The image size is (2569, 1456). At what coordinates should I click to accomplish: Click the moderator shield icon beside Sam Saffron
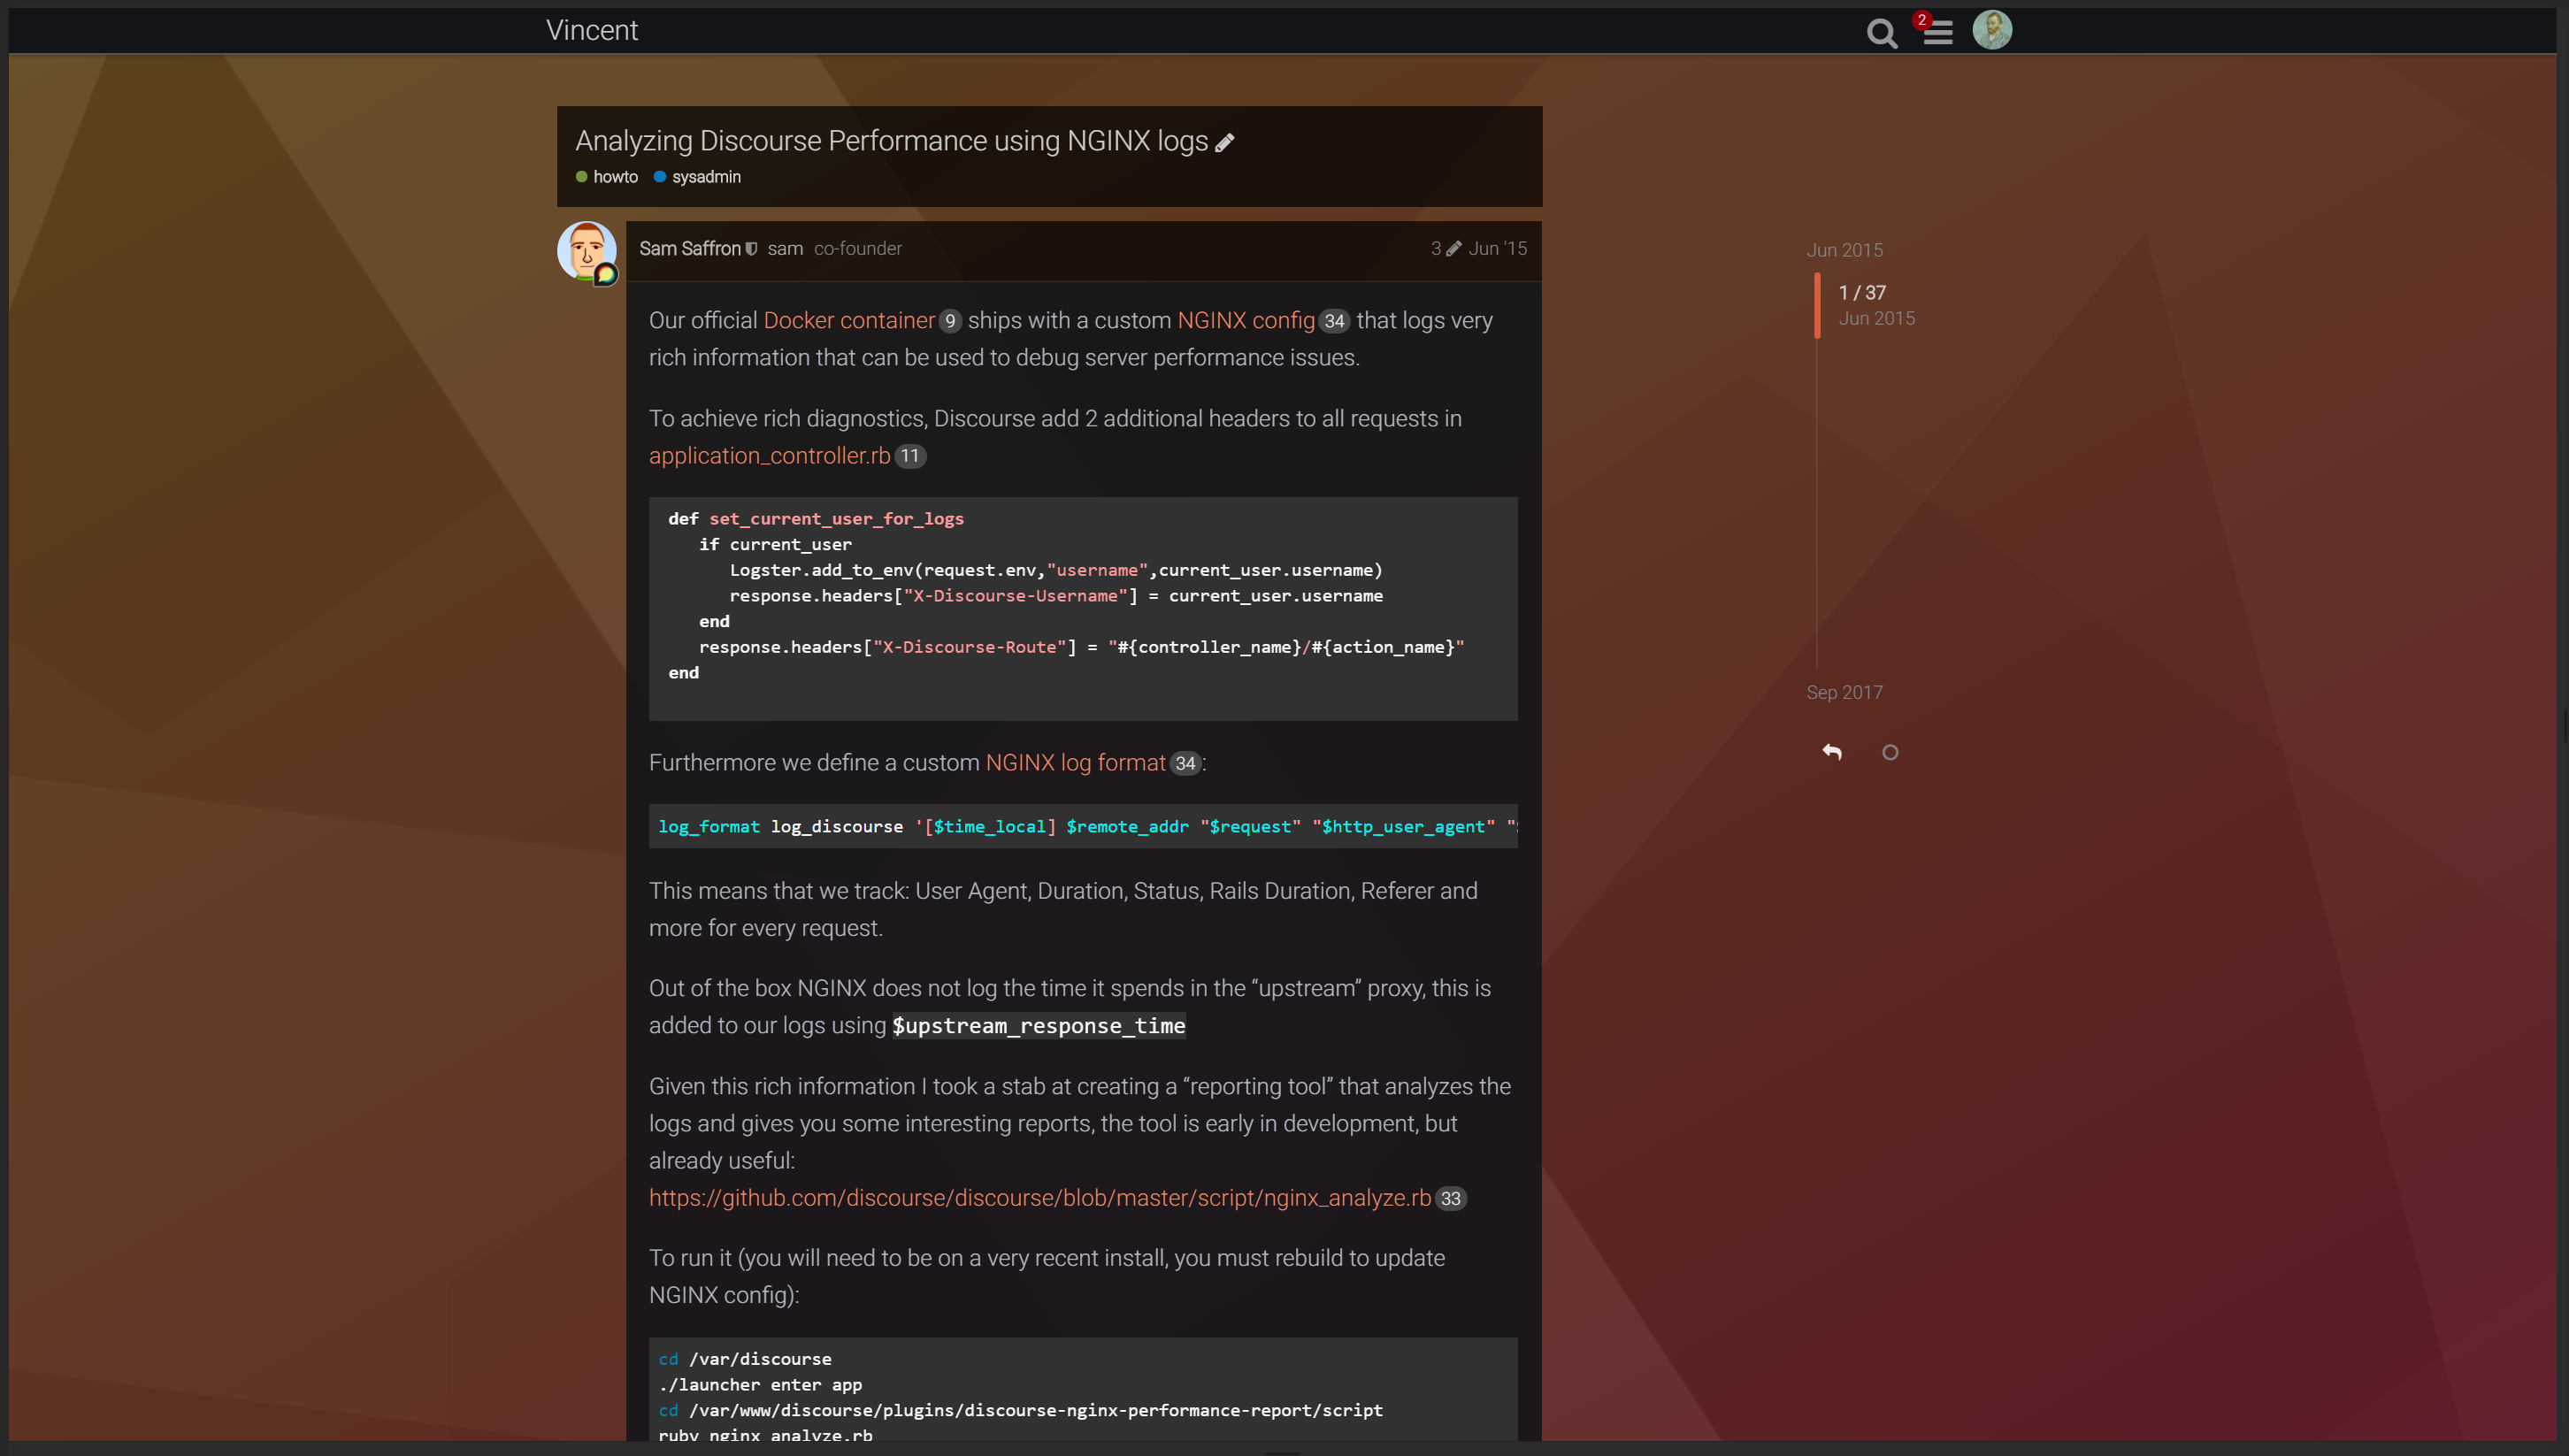coord(751,249)
